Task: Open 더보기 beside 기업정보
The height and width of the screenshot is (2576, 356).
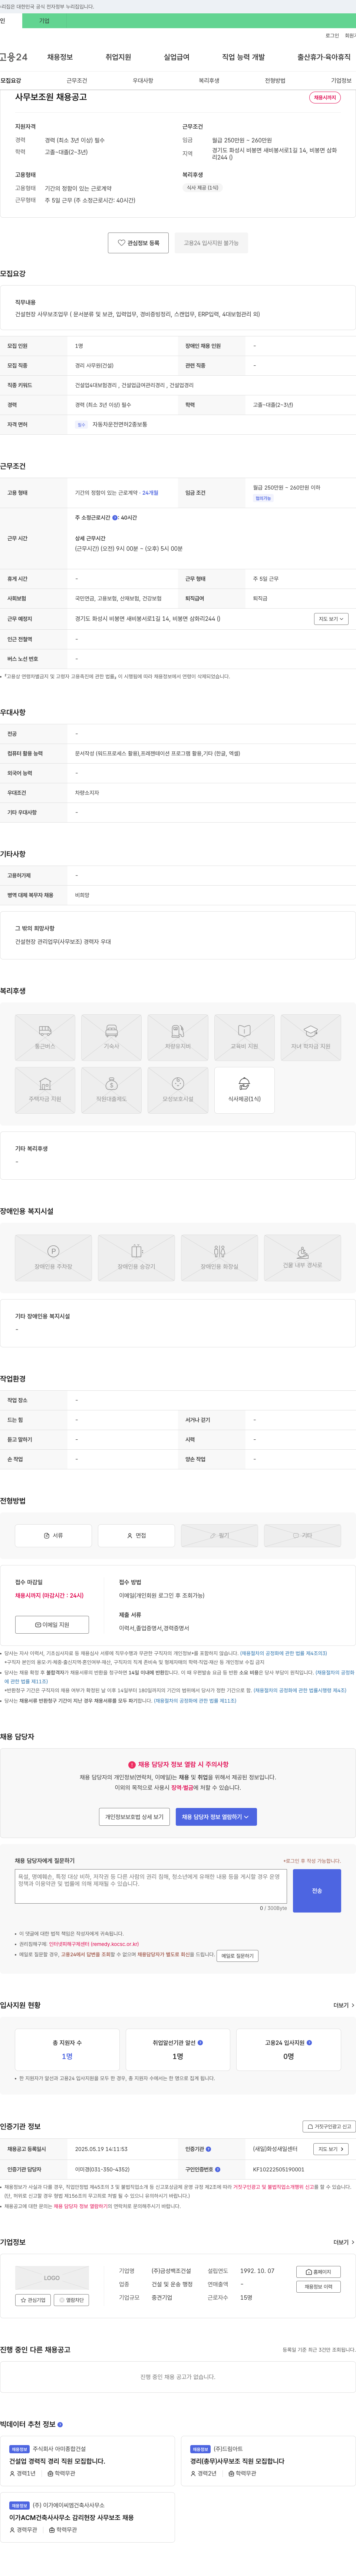Action: click(x=344, y=2242)
